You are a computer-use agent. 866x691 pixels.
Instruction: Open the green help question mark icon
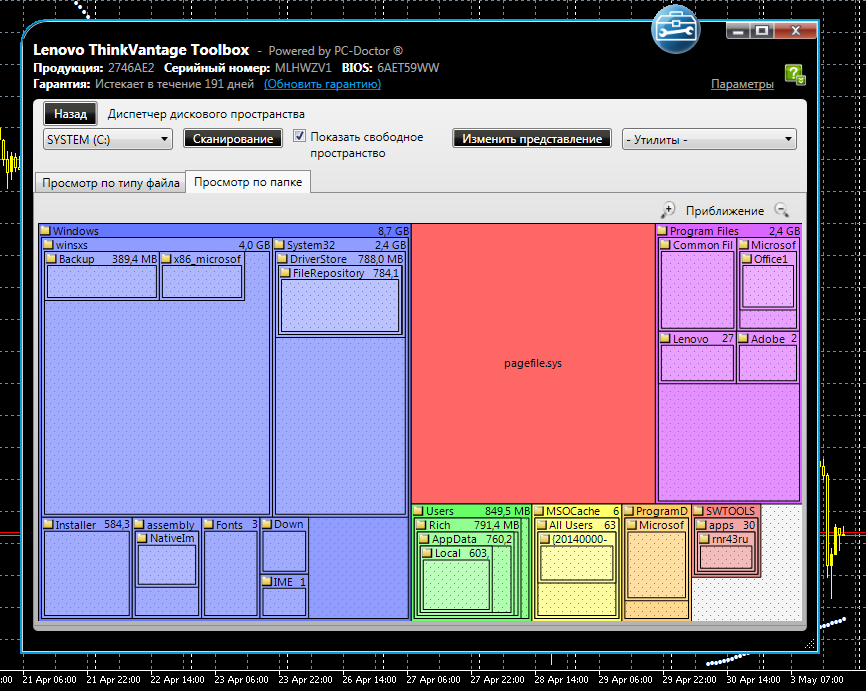[795, 75]
